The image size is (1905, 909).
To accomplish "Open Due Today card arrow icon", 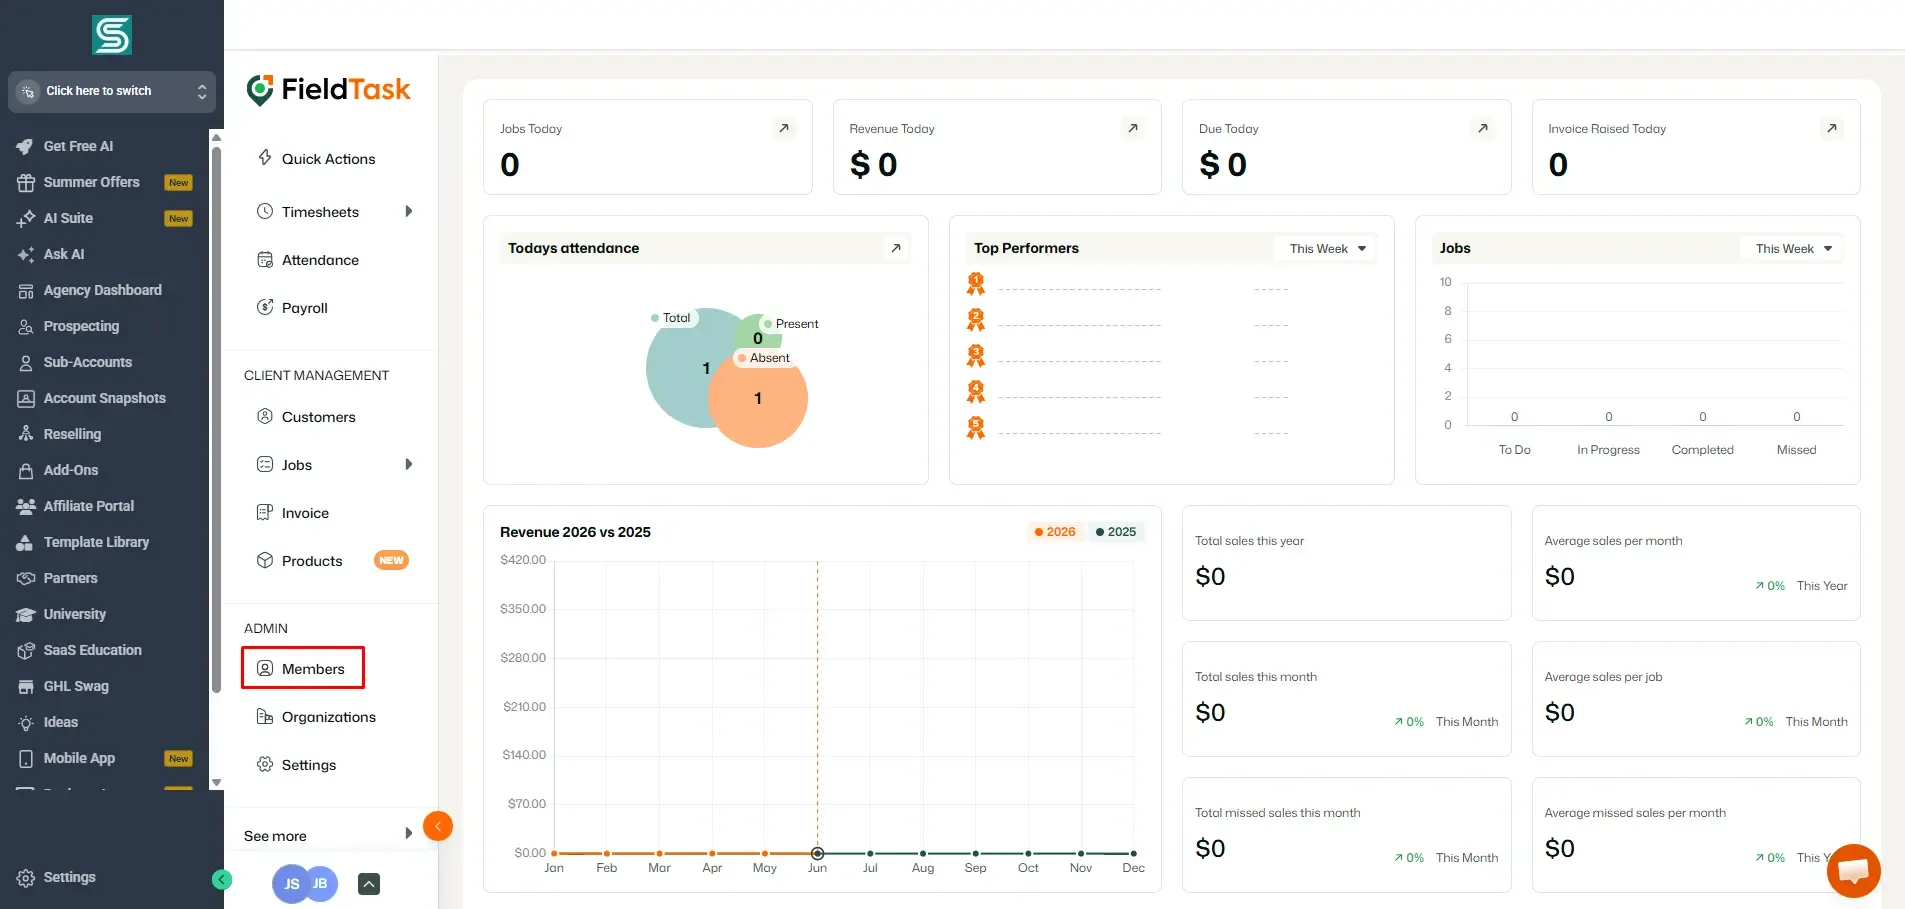I will 1483,128.
